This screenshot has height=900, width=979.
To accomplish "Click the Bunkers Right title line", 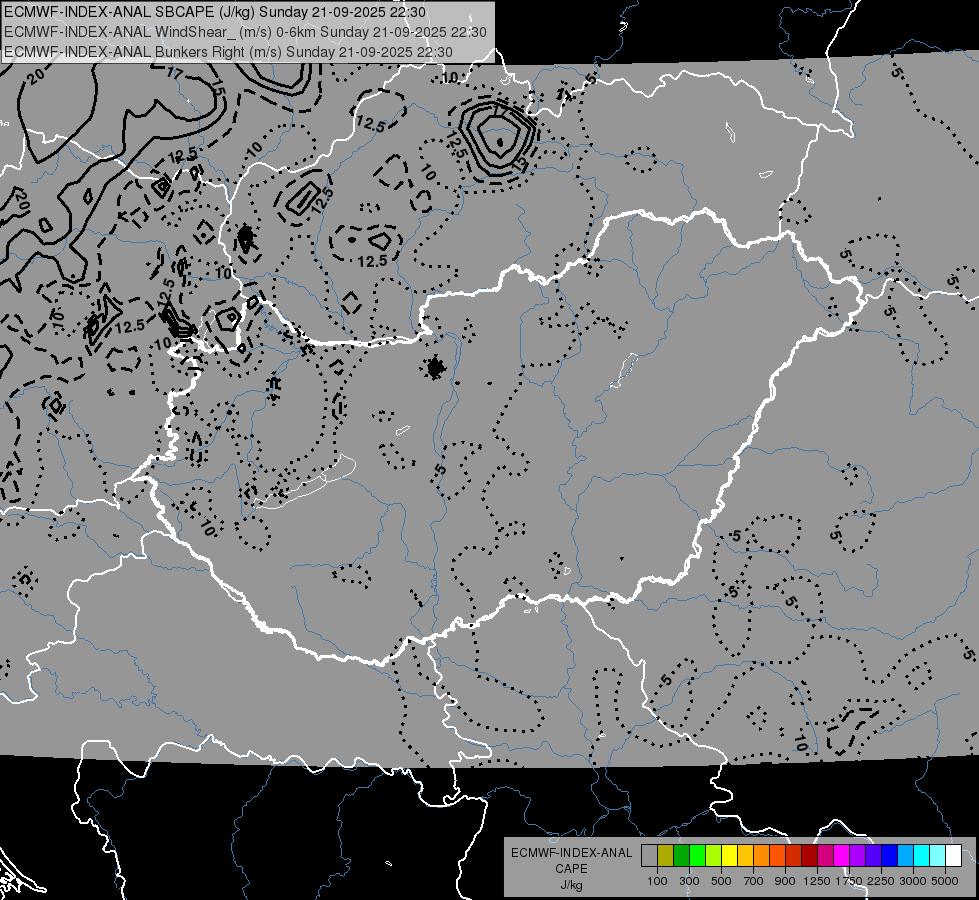I will (x=228, y=52).
